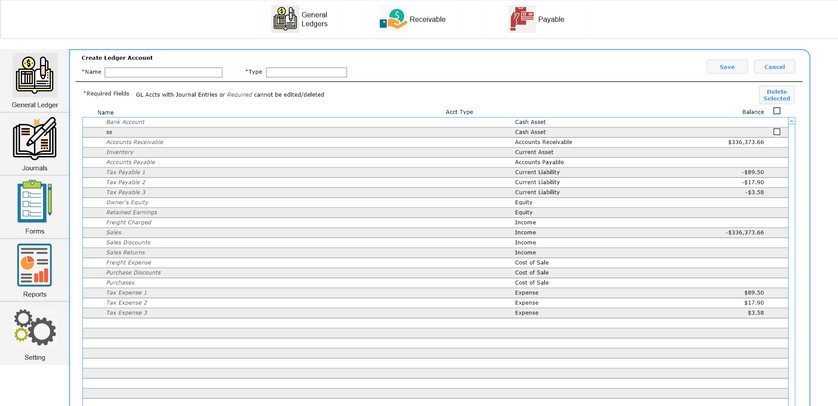Open the account Type field
The width and height of the screenshot is (838, 406).
306,73
